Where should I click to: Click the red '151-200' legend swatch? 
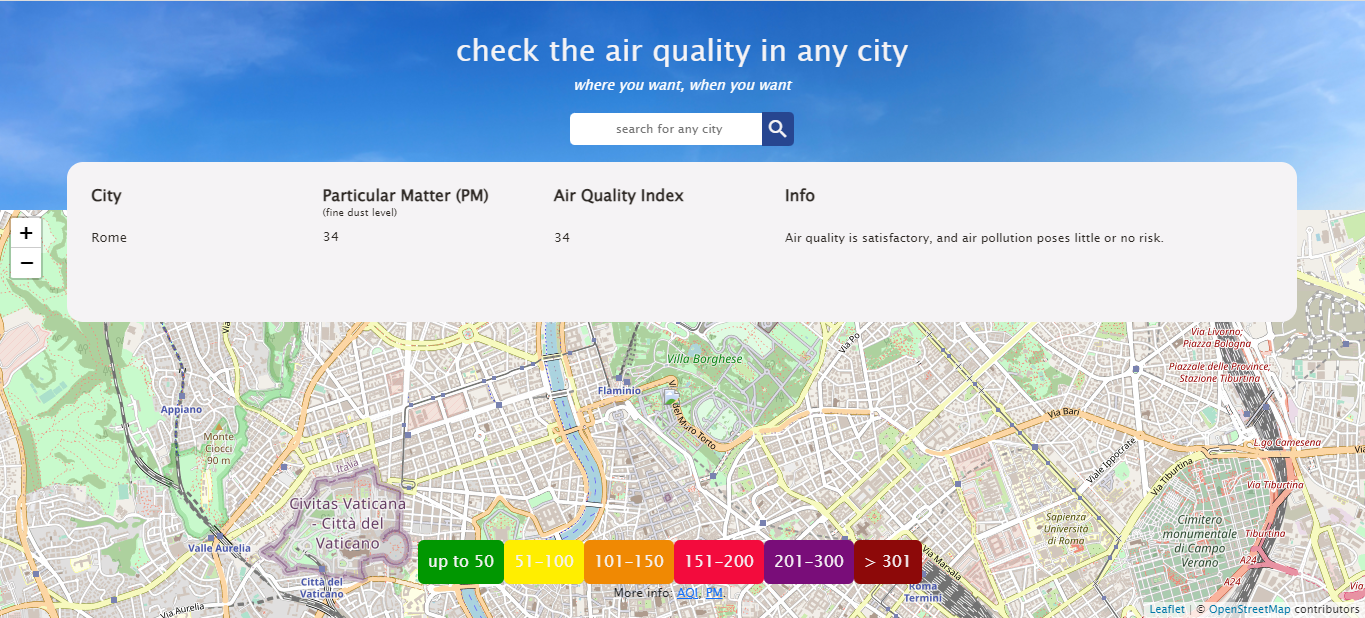[x=718, y=561]
